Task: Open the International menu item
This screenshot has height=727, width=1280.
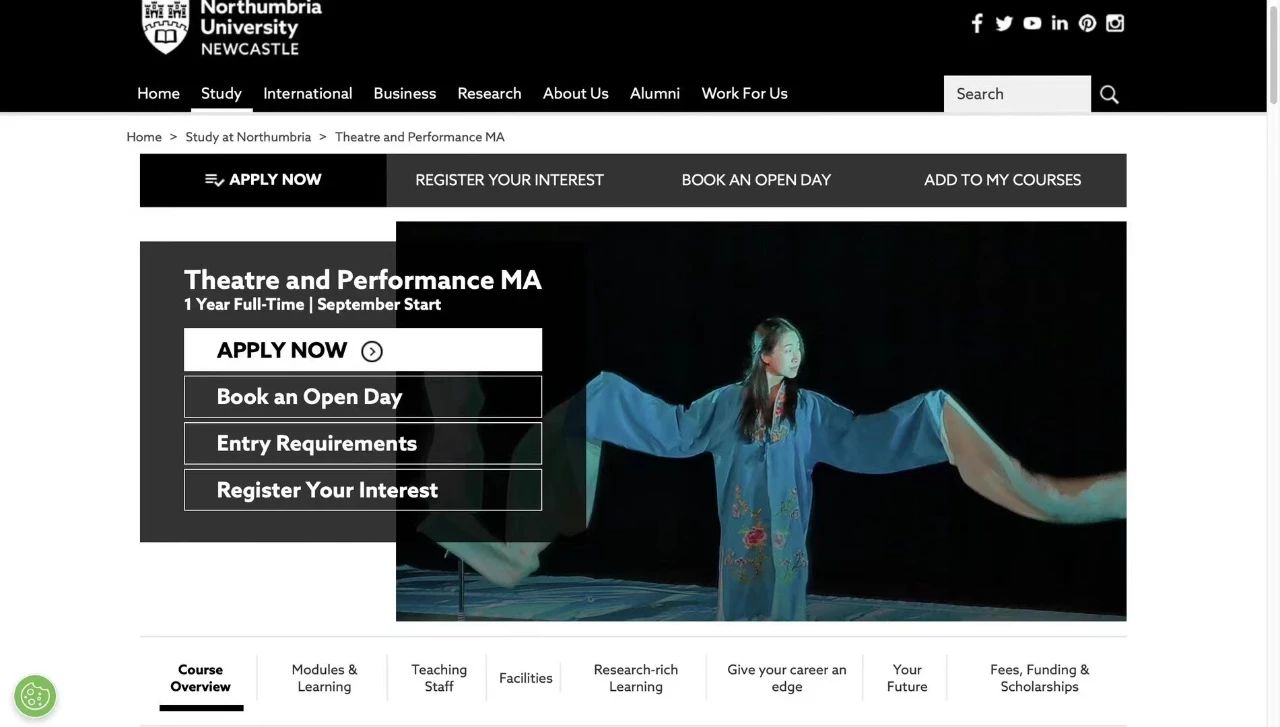Action: (307, 93)
